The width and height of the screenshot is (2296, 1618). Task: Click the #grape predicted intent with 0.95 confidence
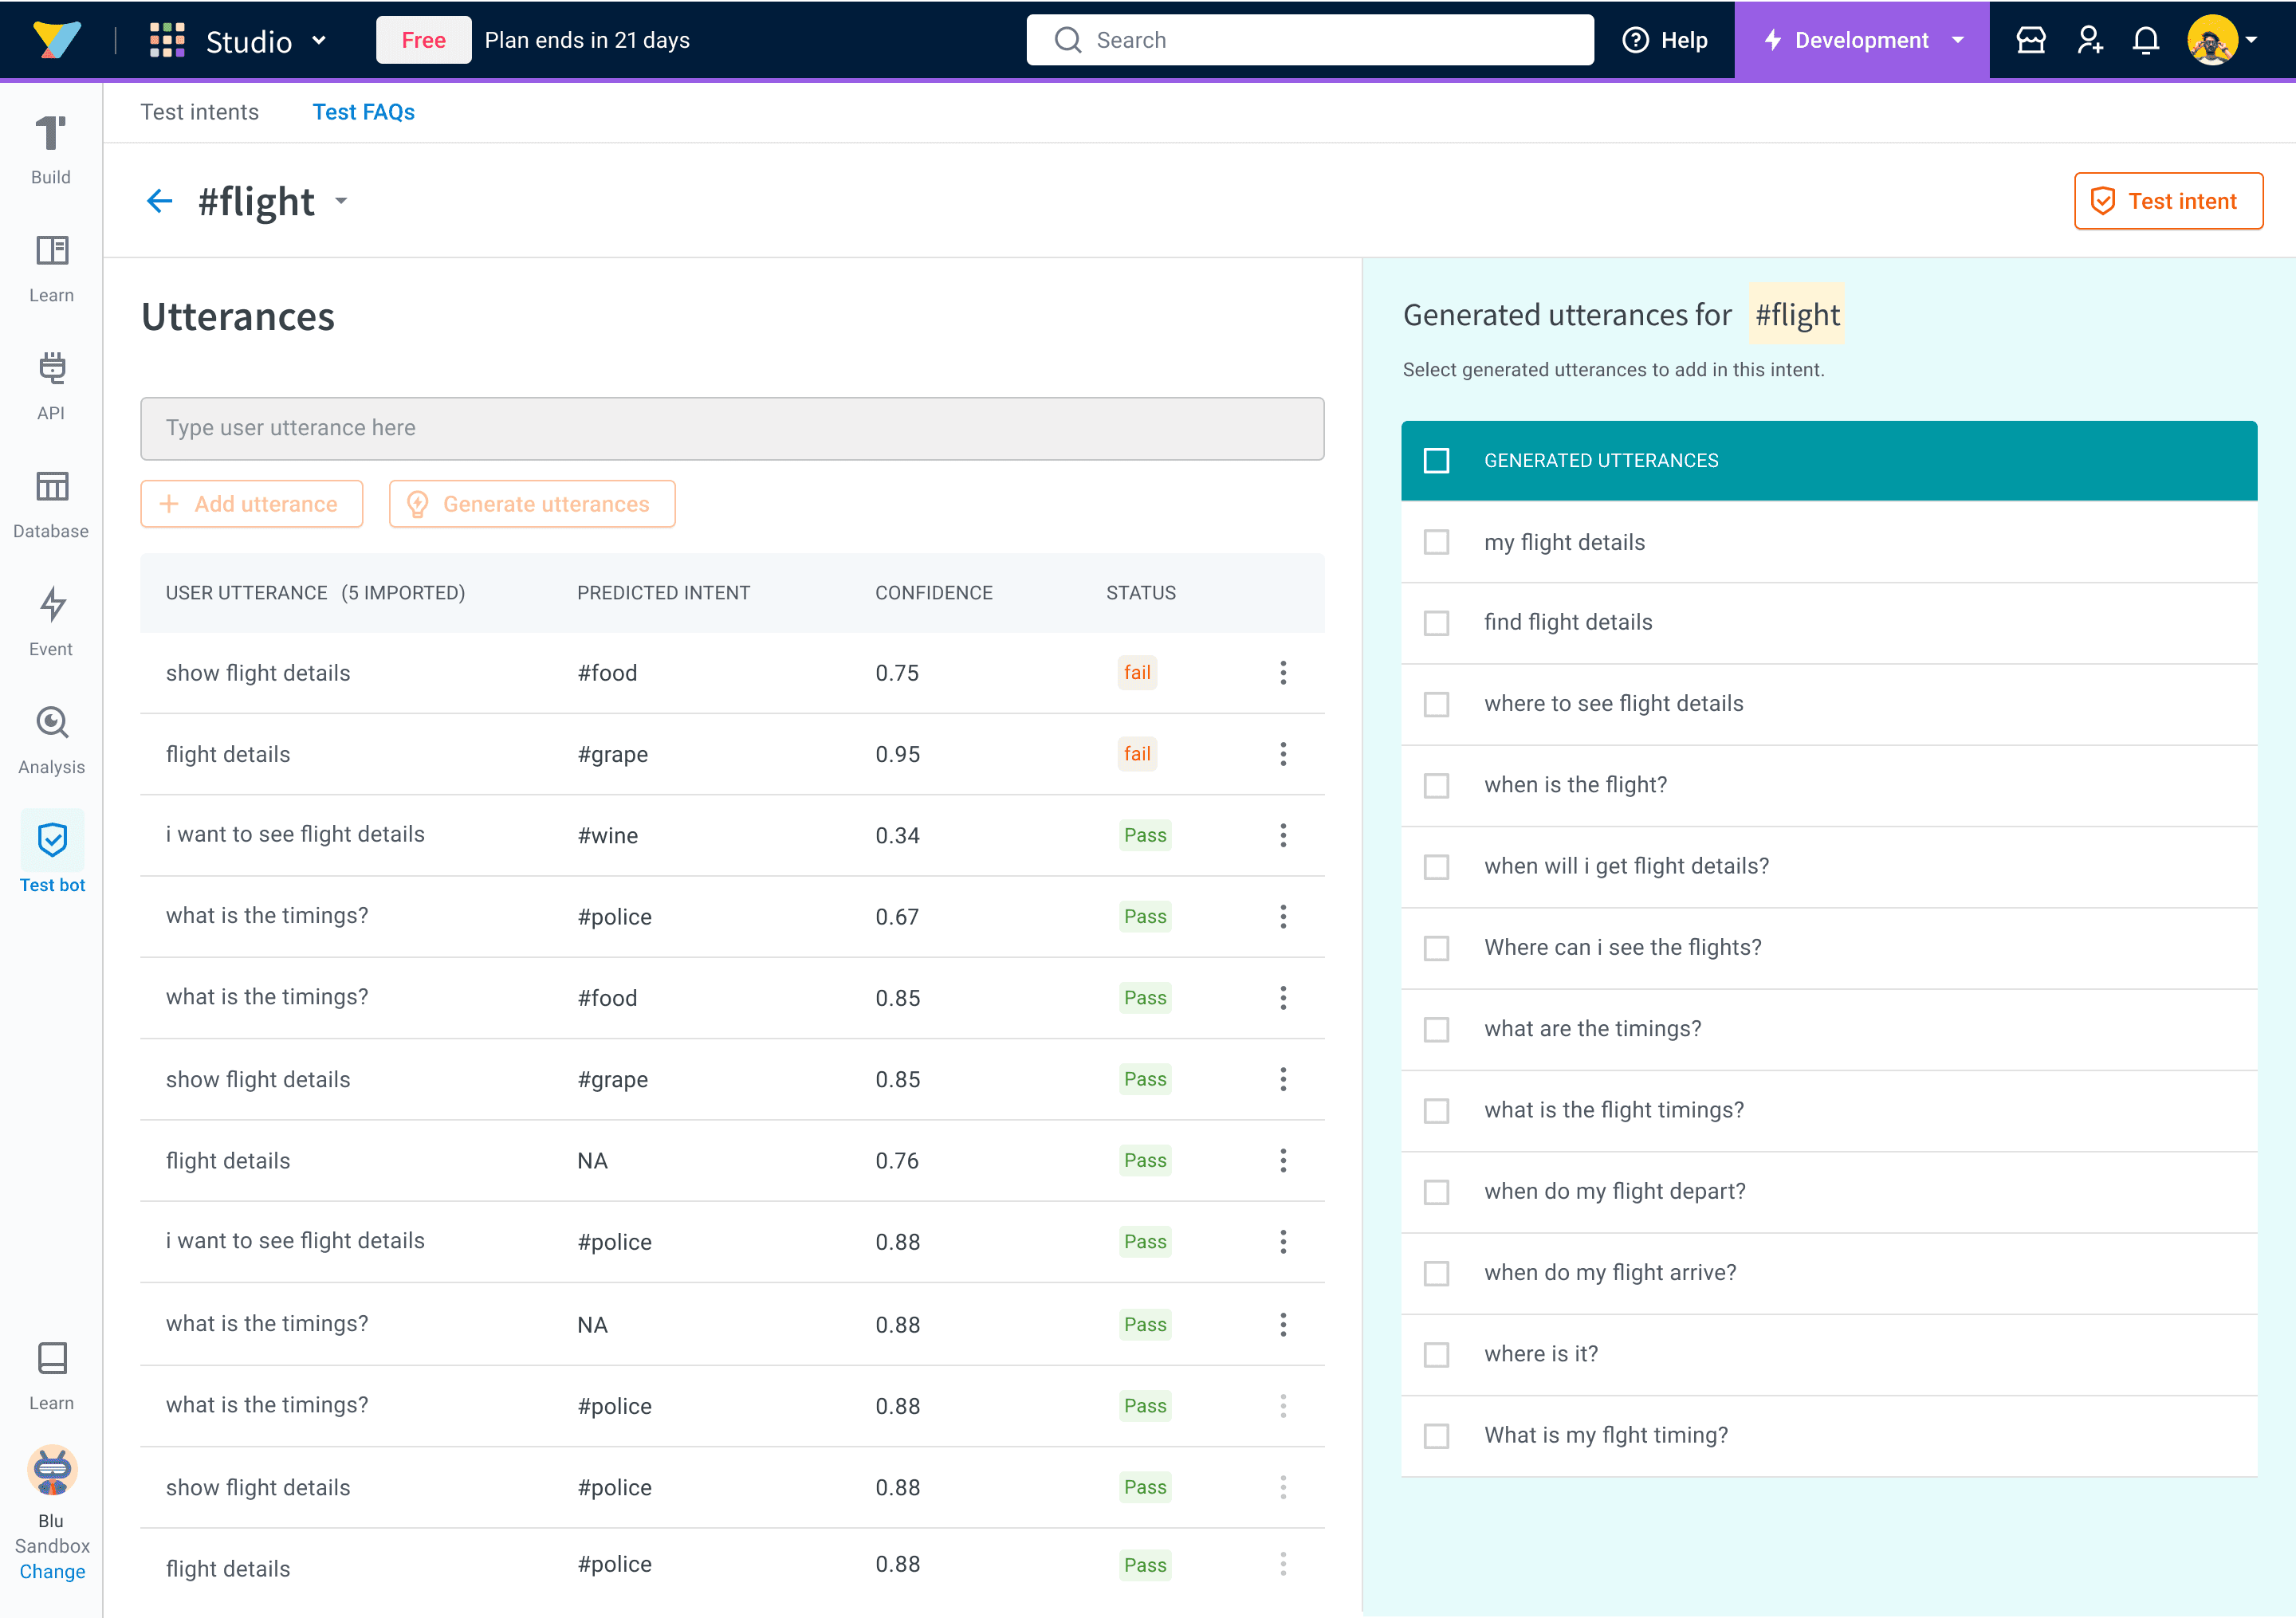(x=612, y=754)
